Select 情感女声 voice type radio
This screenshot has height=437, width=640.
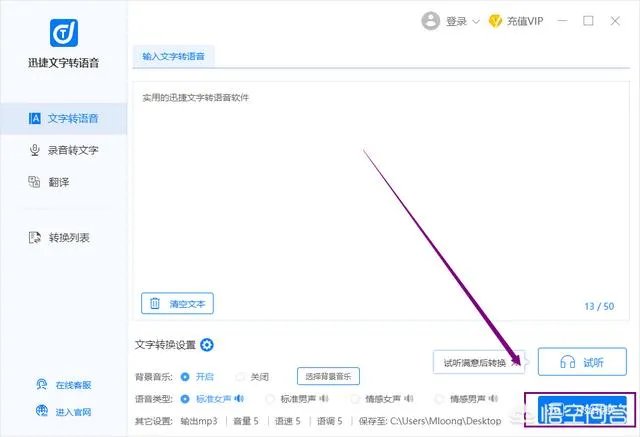point(355,399)
